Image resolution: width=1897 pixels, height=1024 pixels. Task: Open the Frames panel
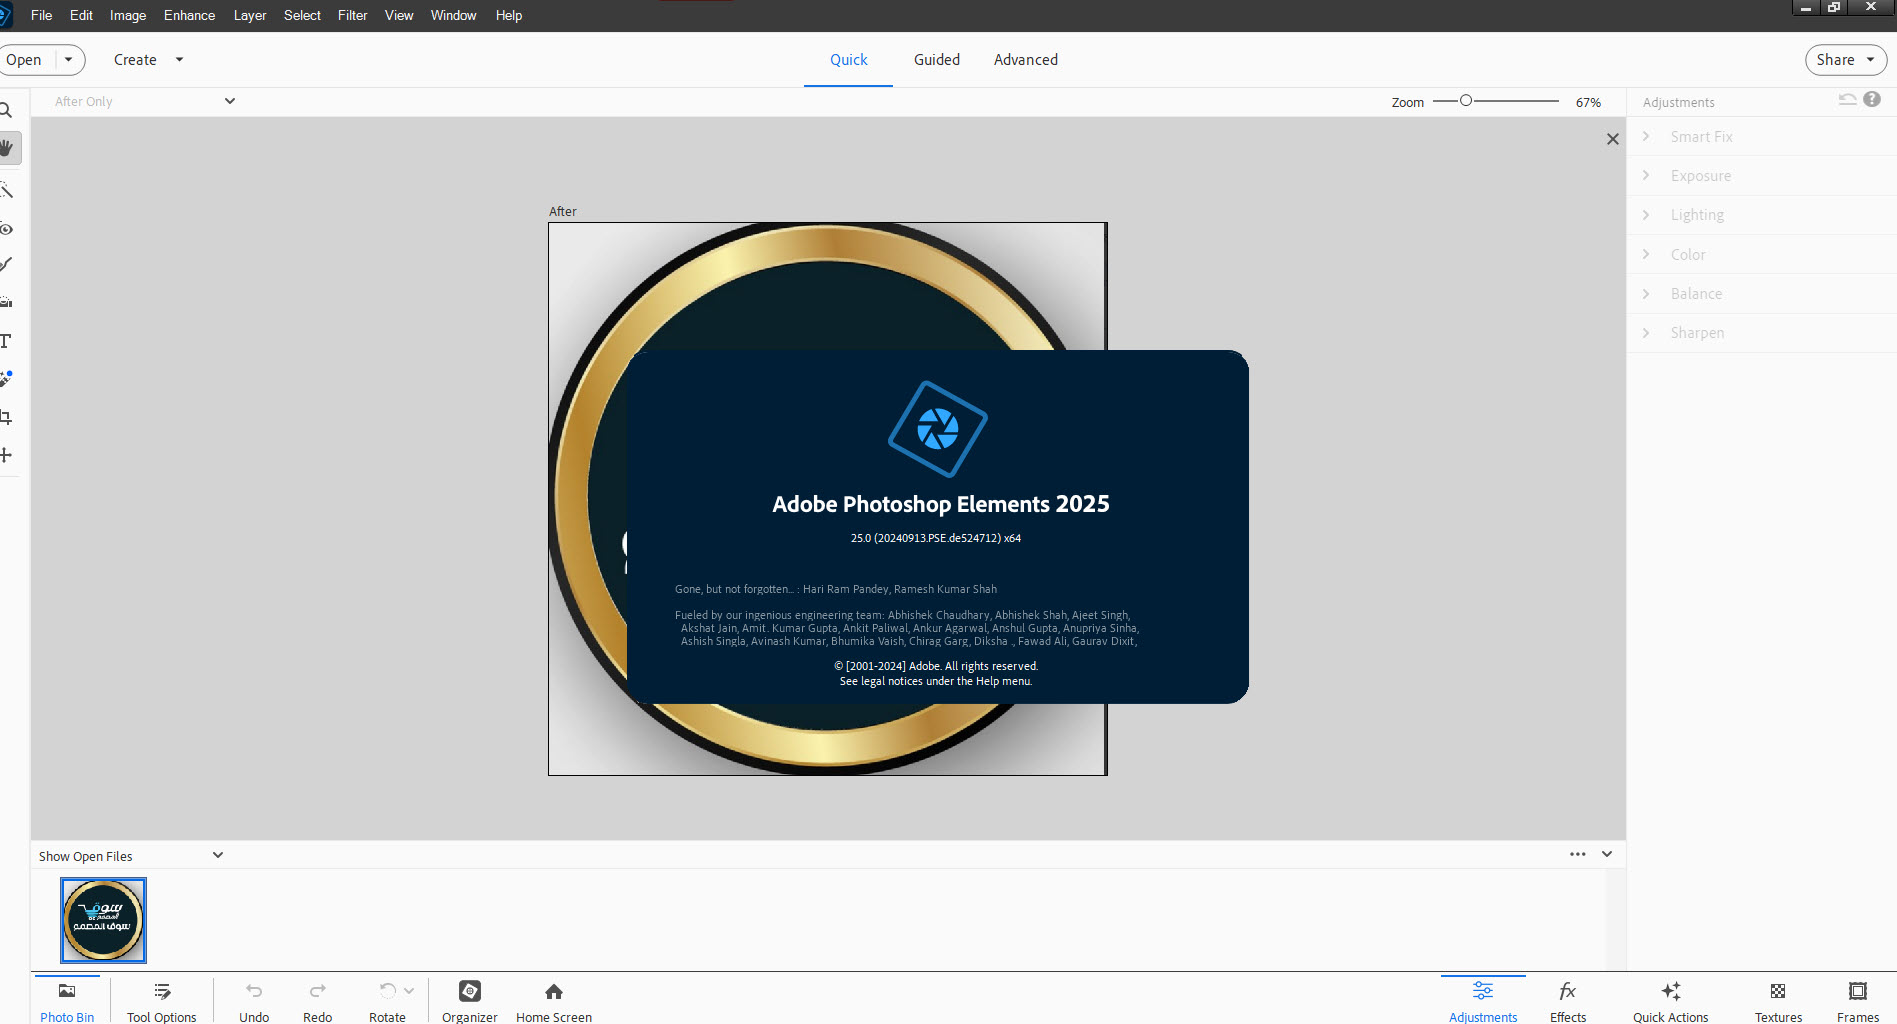click(x=1858, y=1000)
